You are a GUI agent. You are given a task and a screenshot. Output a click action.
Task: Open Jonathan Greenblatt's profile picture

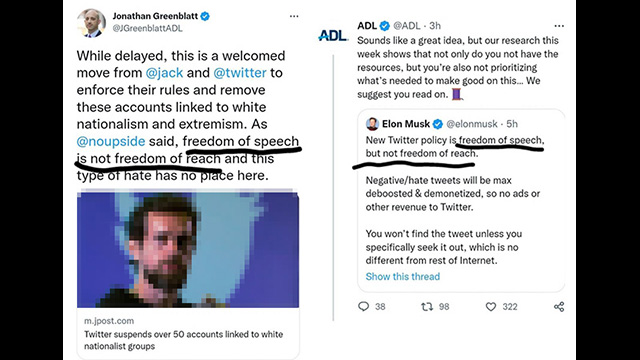click(x=91, y=23)
